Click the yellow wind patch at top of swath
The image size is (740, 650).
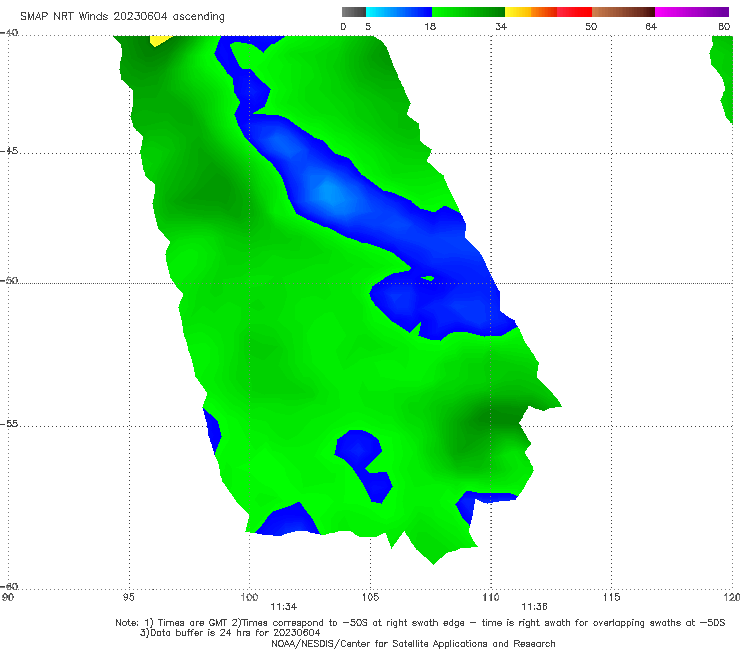pos(160,41)
